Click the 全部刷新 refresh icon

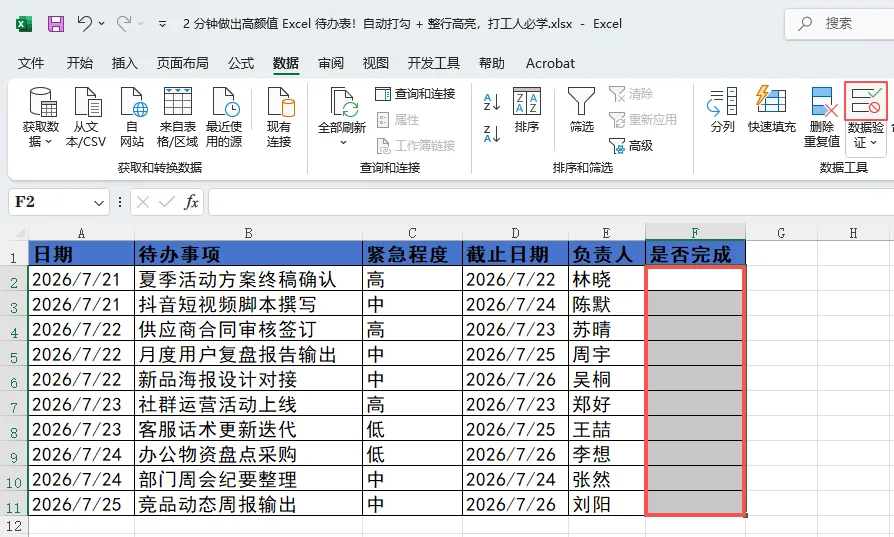342,103
